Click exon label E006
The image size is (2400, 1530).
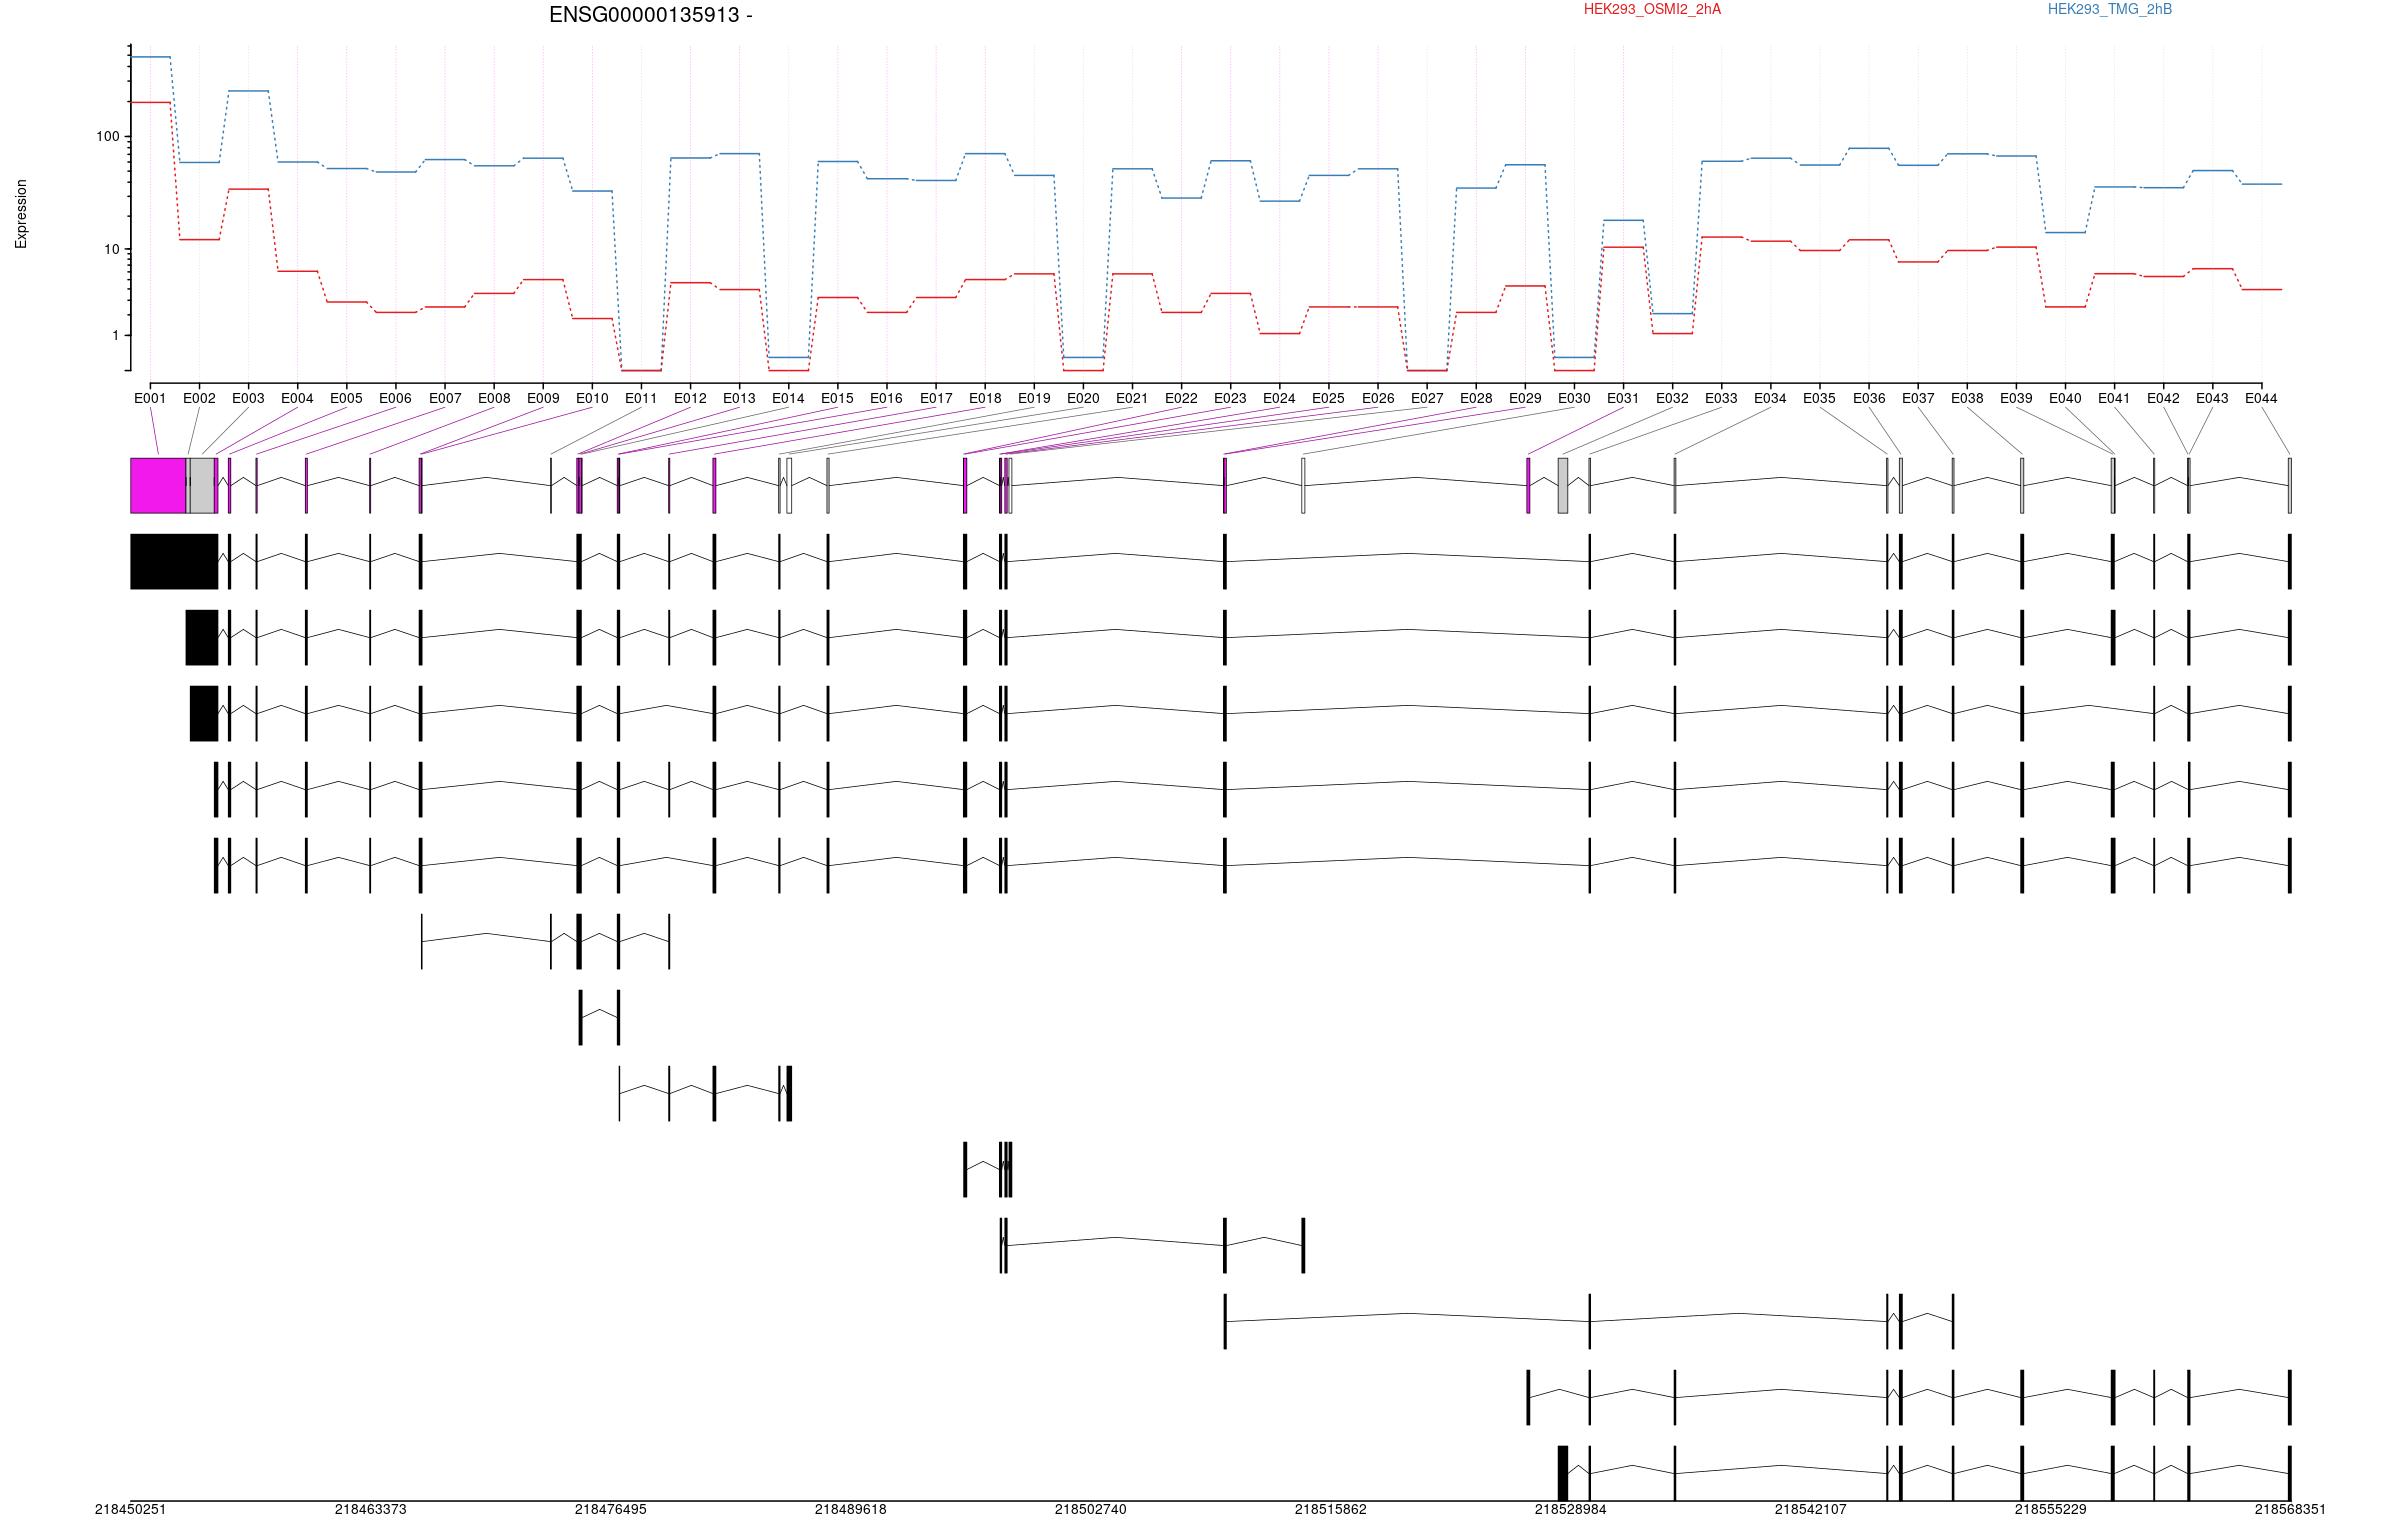pos(395,398)
